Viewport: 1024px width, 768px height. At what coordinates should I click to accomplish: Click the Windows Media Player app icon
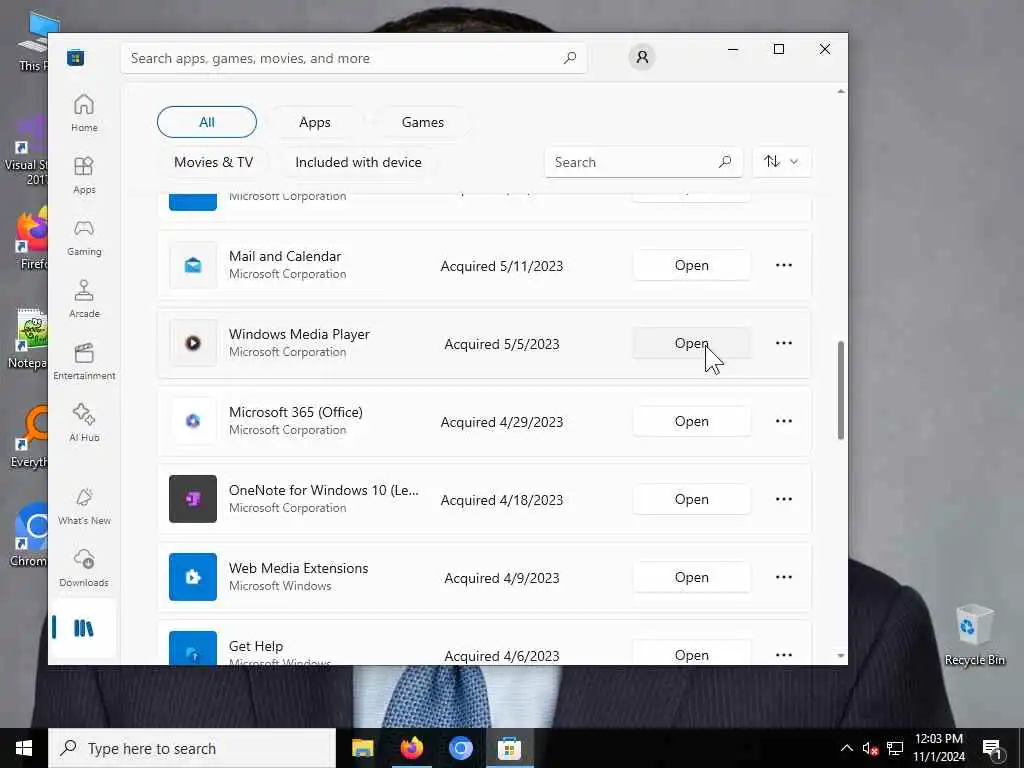193,343
